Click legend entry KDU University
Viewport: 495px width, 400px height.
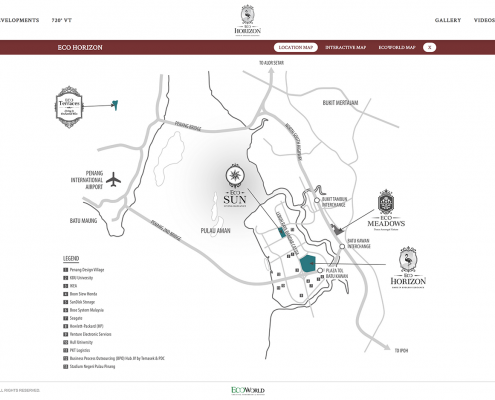(x=78, y=278)
